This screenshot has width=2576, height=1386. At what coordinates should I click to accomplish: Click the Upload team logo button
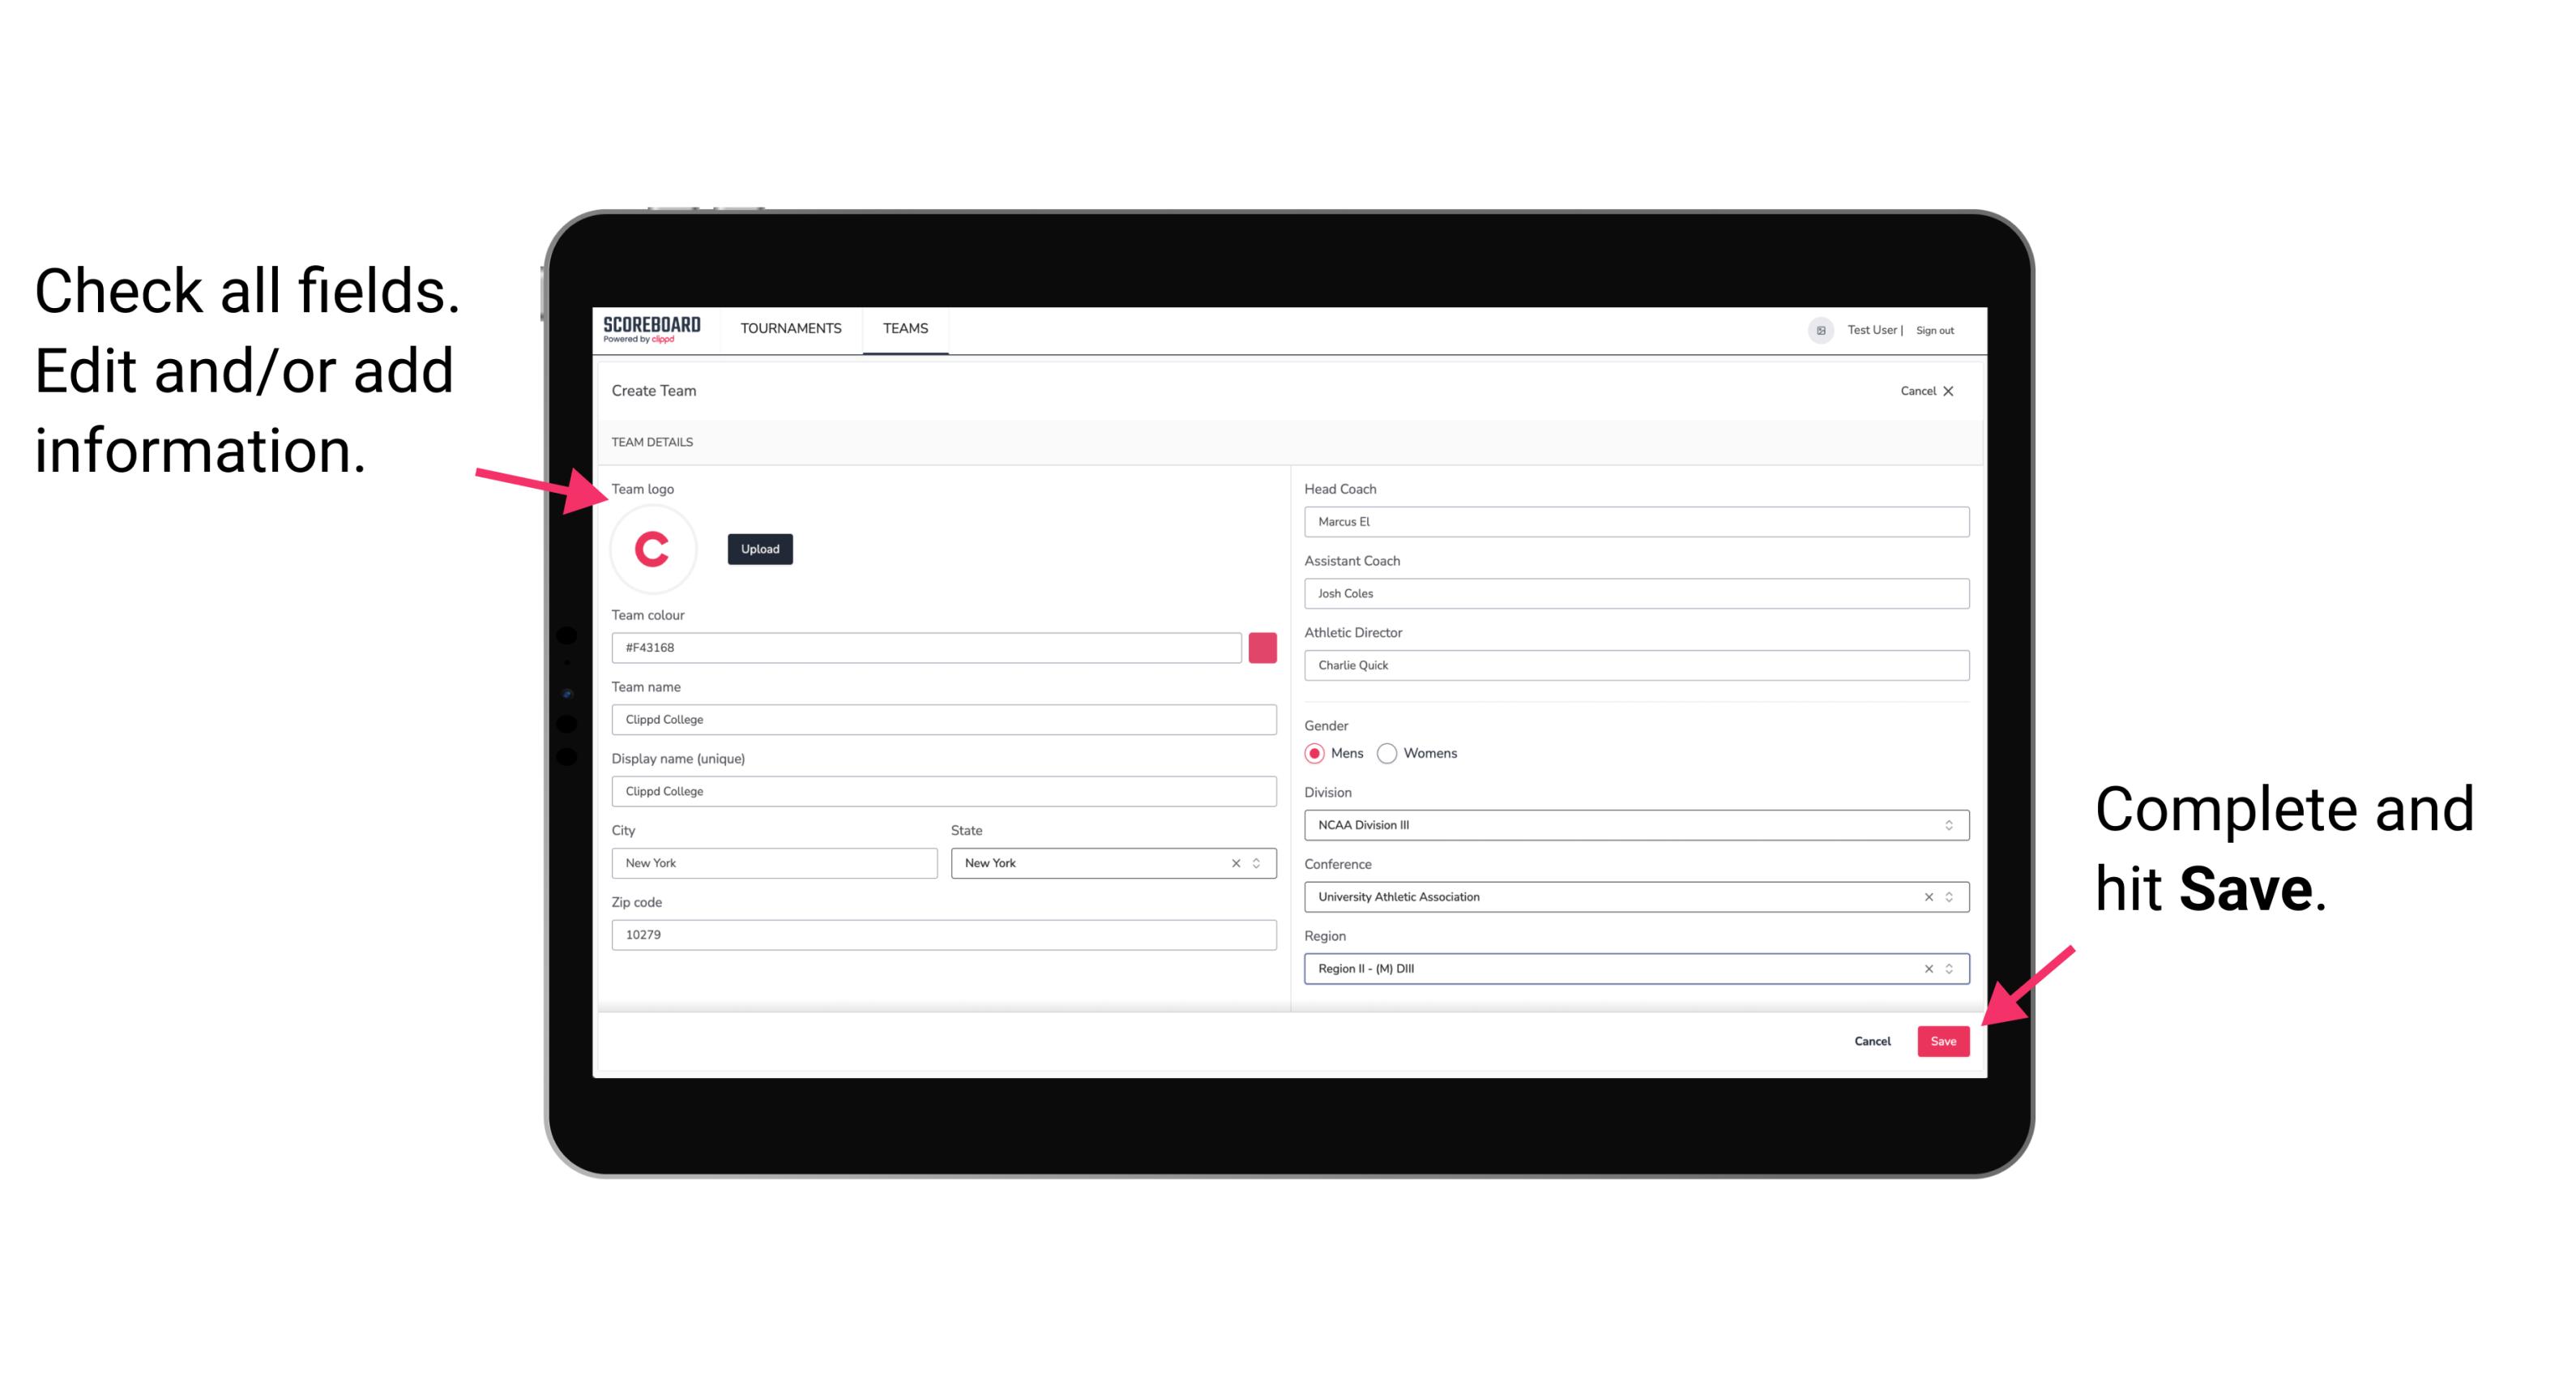(759, 548)
